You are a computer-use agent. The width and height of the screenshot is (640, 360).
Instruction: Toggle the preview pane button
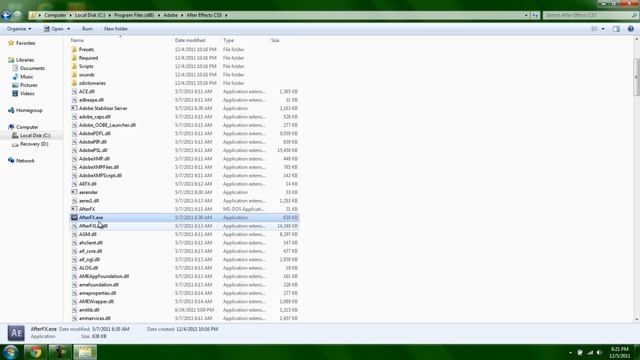(x=616, y=29)
